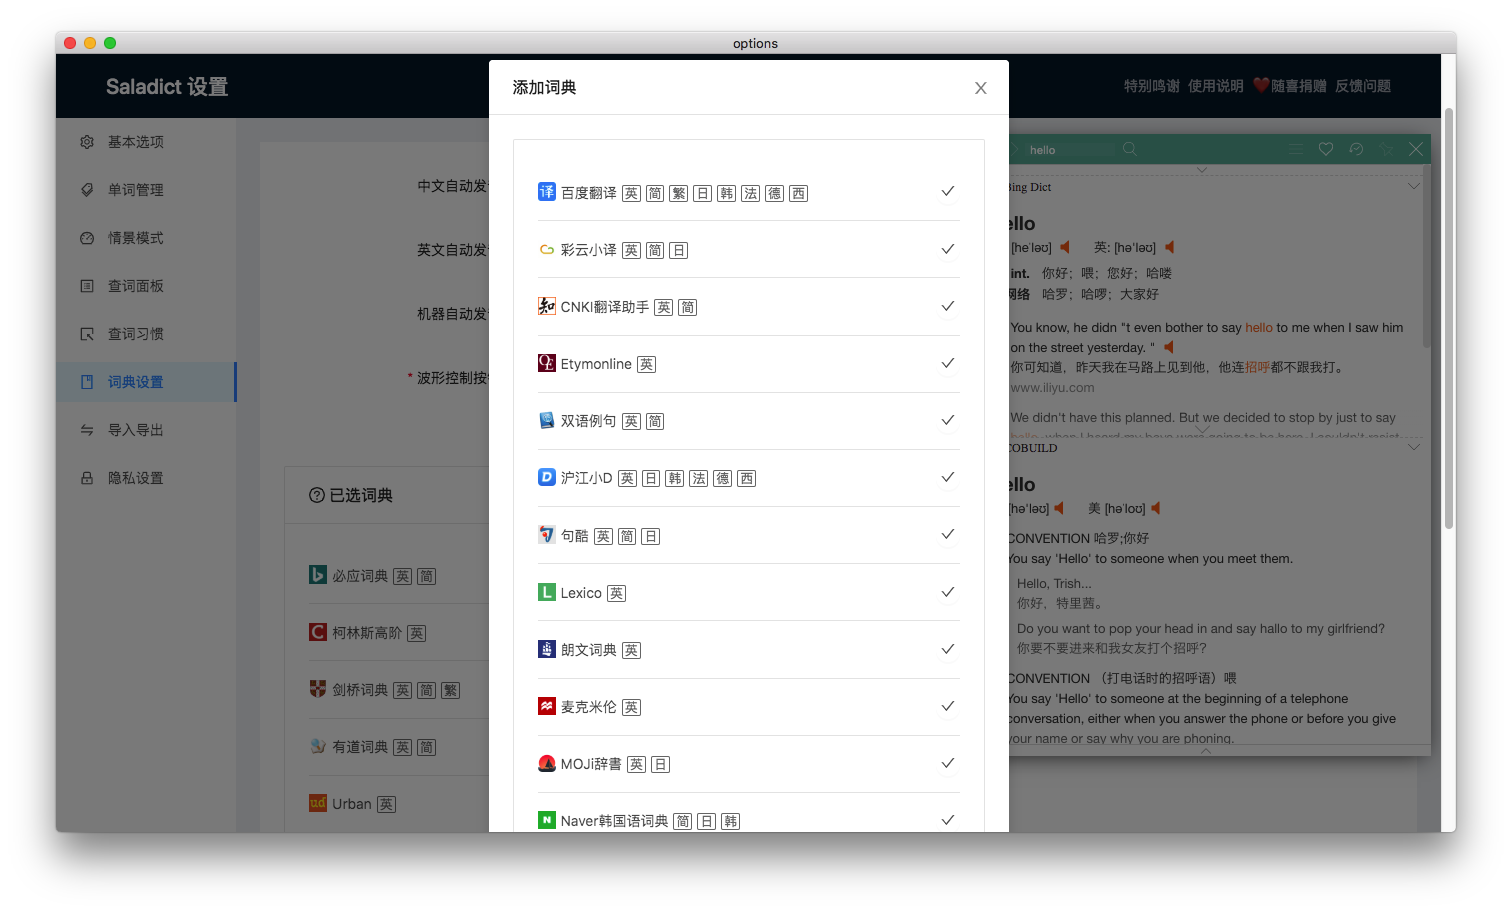Select 词典设置 in the sidebar
Screen dimensions: 1512x912
146,382
